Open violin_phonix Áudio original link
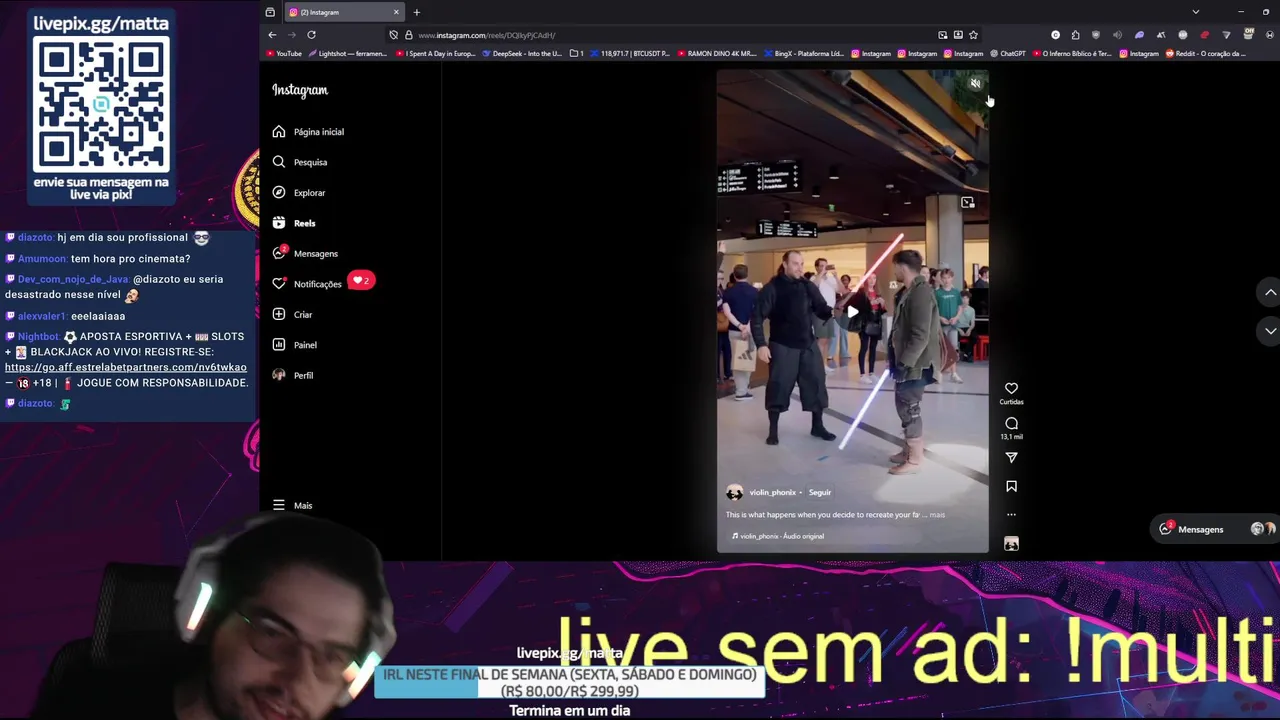The width and height of the screenshot is (1280, 720). pyautogui.click(x=778, y=536)
